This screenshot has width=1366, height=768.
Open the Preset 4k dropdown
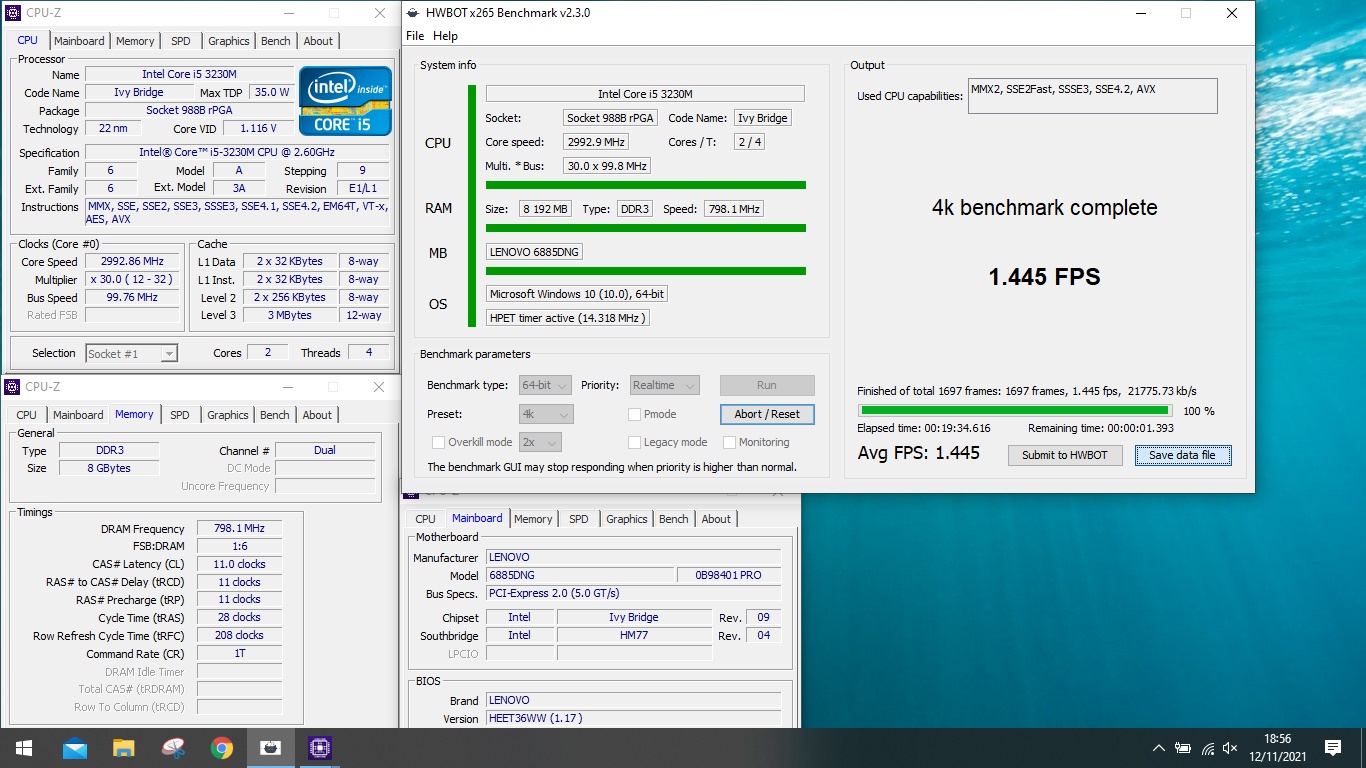(546, 414)
